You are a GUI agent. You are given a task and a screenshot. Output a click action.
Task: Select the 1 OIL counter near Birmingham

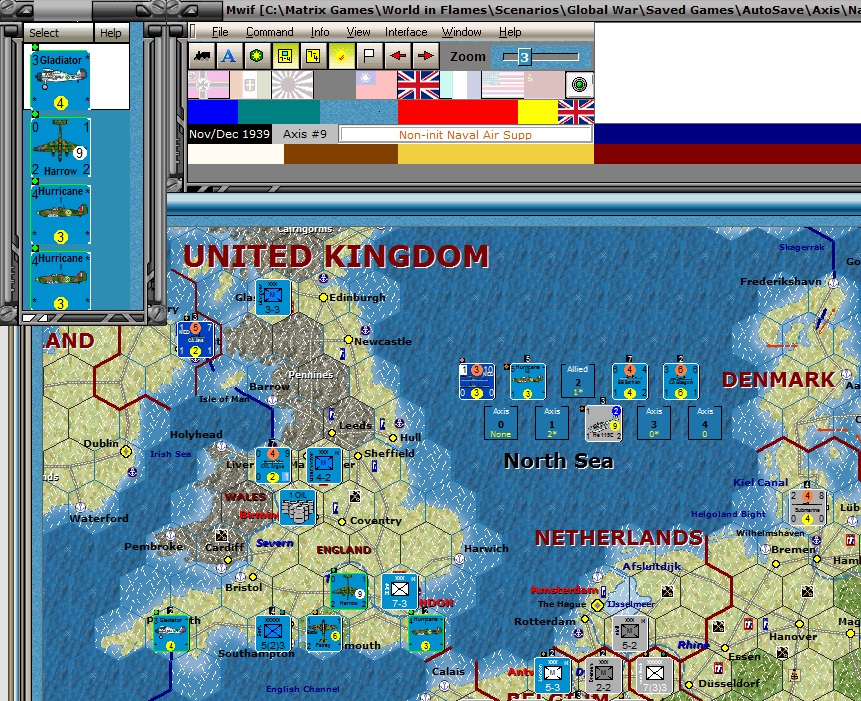(x=298, y=508)
